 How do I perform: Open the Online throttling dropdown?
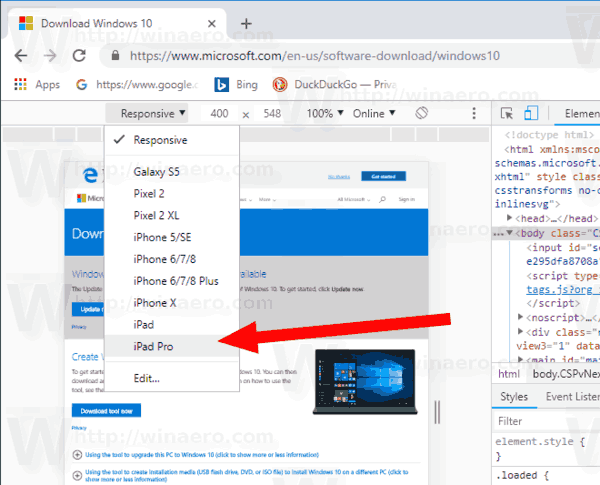click(x=374, y=113)
